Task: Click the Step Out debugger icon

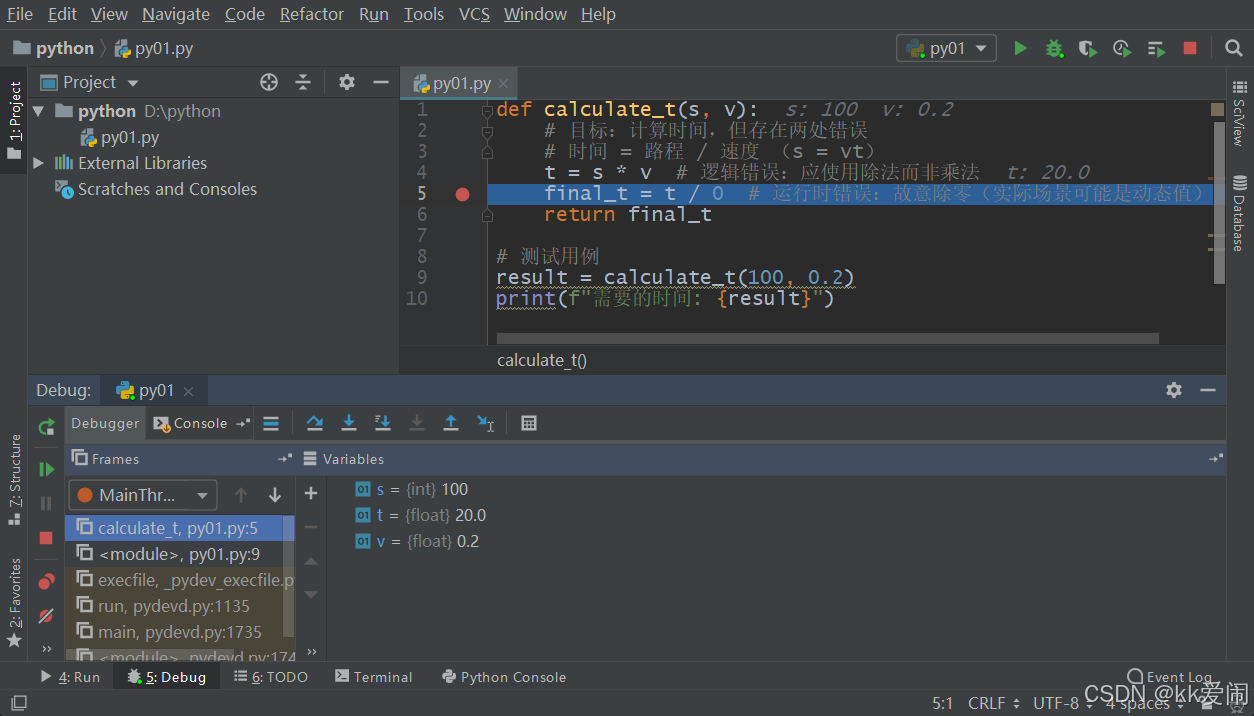Action: tap(450, 423)
